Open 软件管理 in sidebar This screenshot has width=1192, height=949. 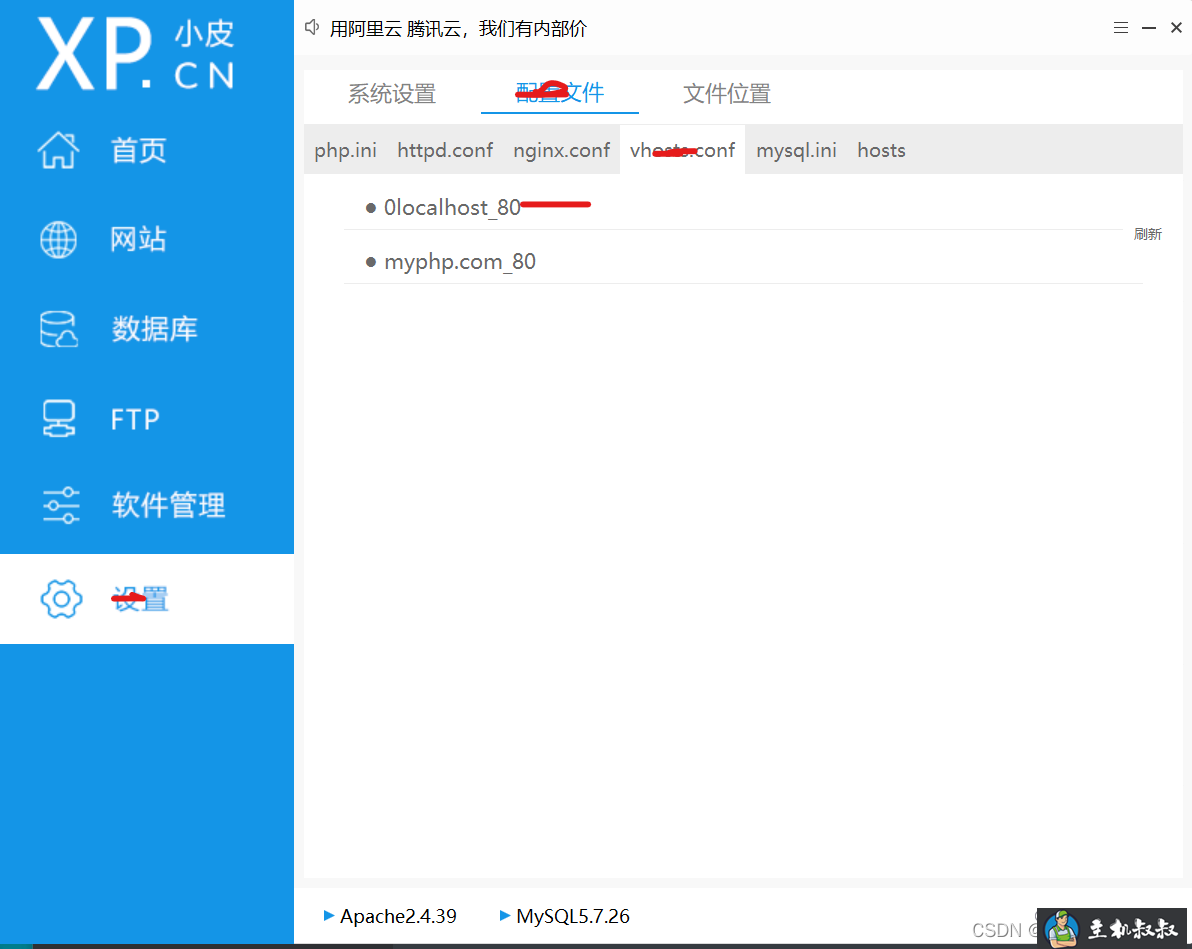point(169,505)
